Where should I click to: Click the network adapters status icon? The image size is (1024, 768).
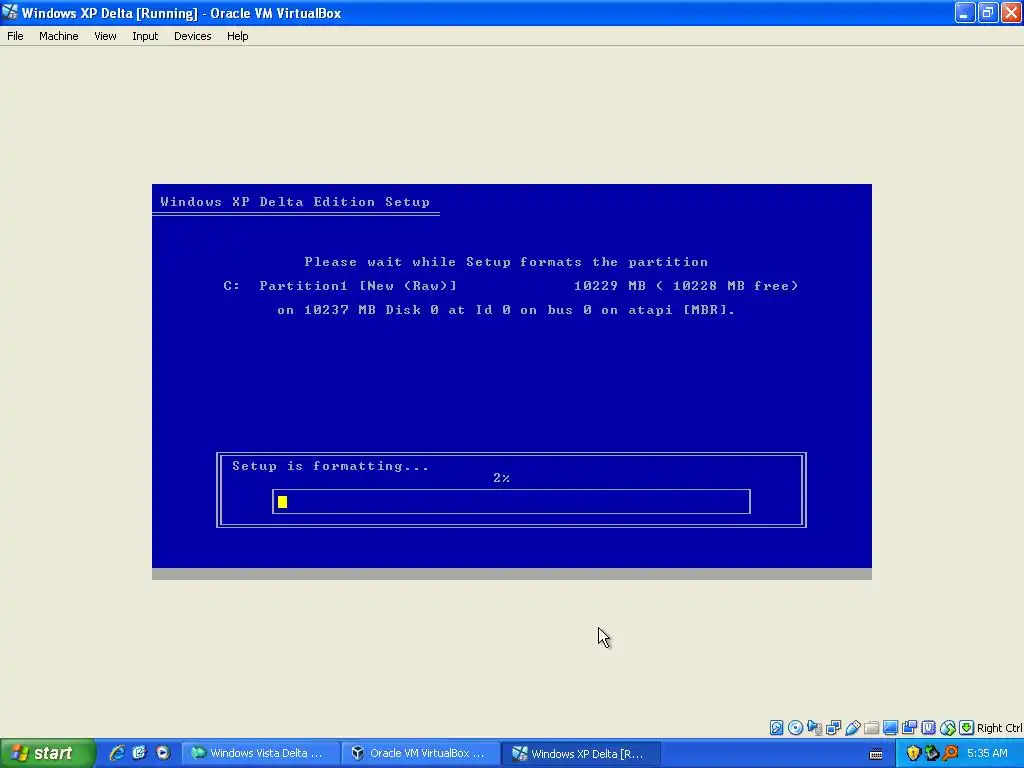coord(833,728)
